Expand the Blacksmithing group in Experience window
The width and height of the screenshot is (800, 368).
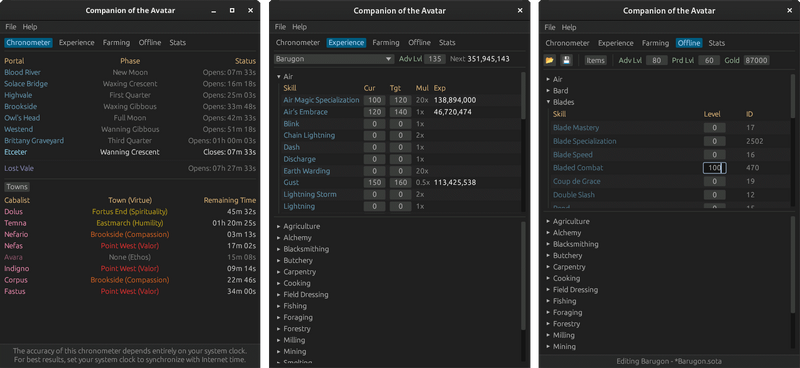point(279,249)
